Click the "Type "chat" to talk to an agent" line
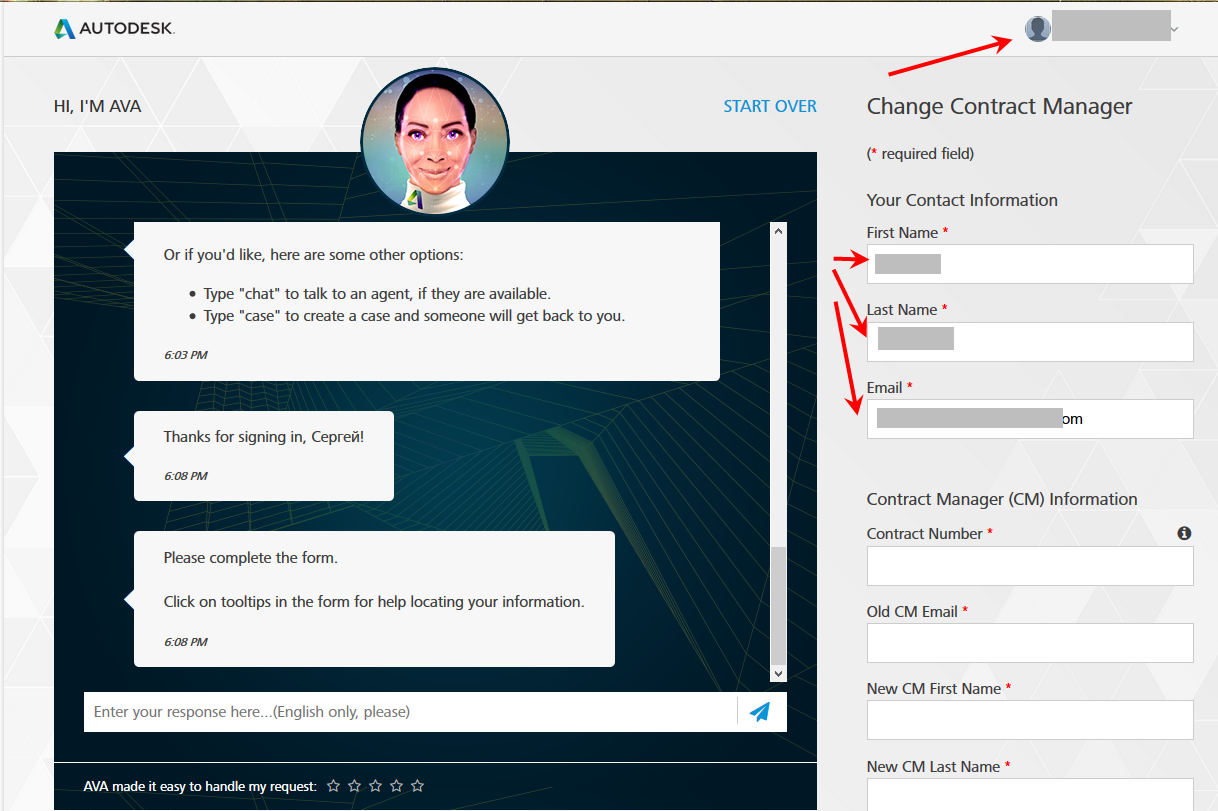 tap(378, 293)
